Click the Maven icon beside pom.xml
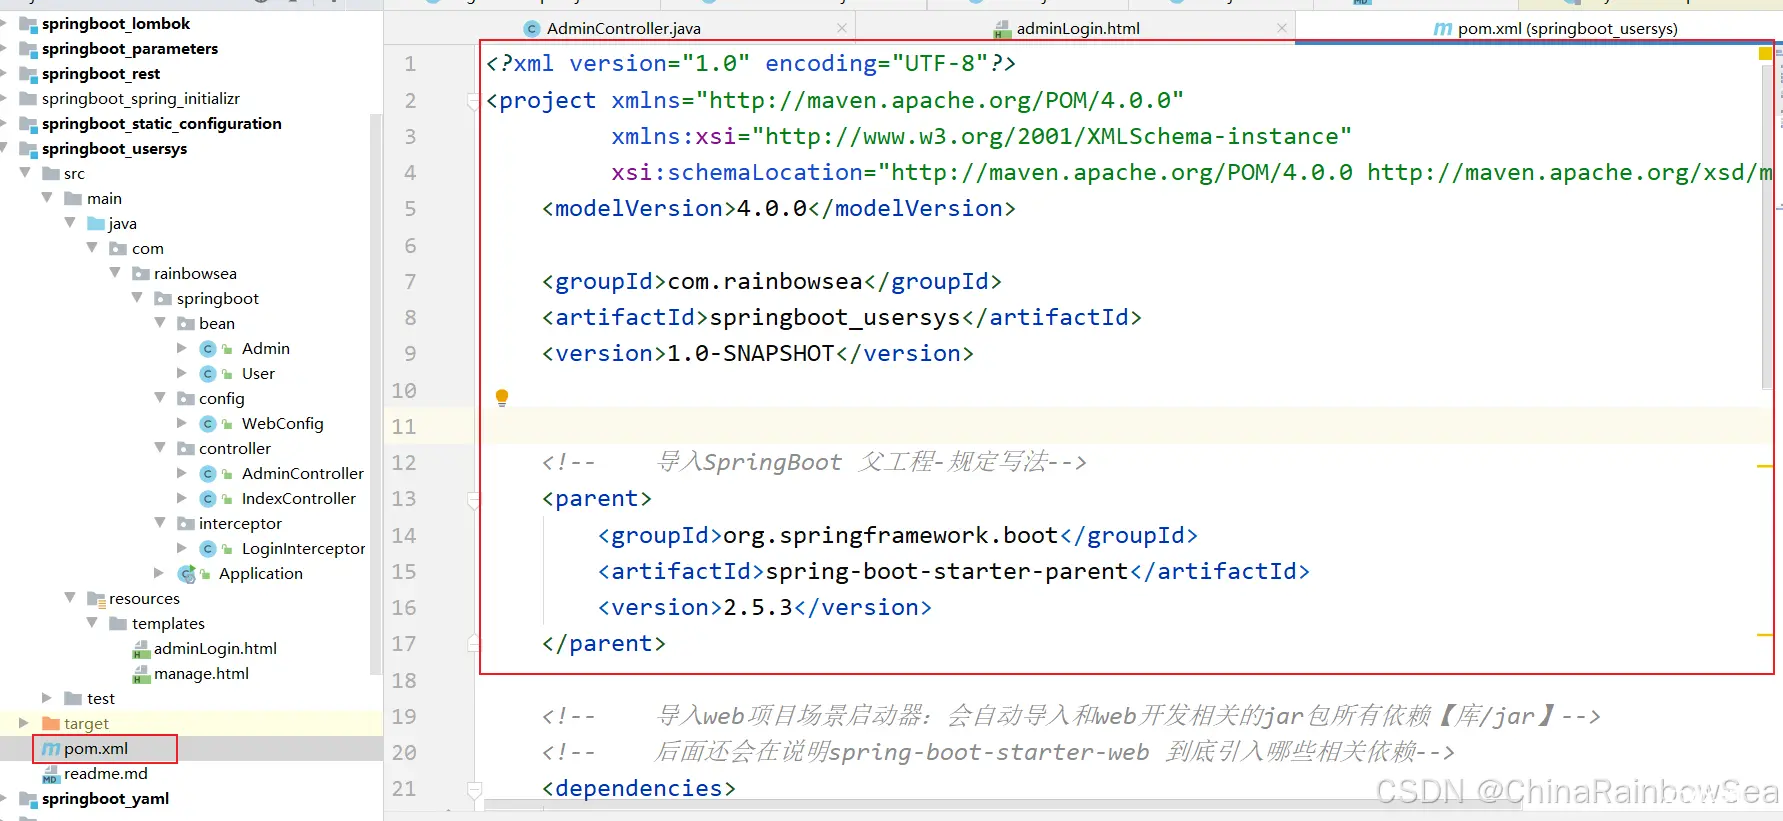The height and width of the screenshot is (821, 1783). [51, 749]
